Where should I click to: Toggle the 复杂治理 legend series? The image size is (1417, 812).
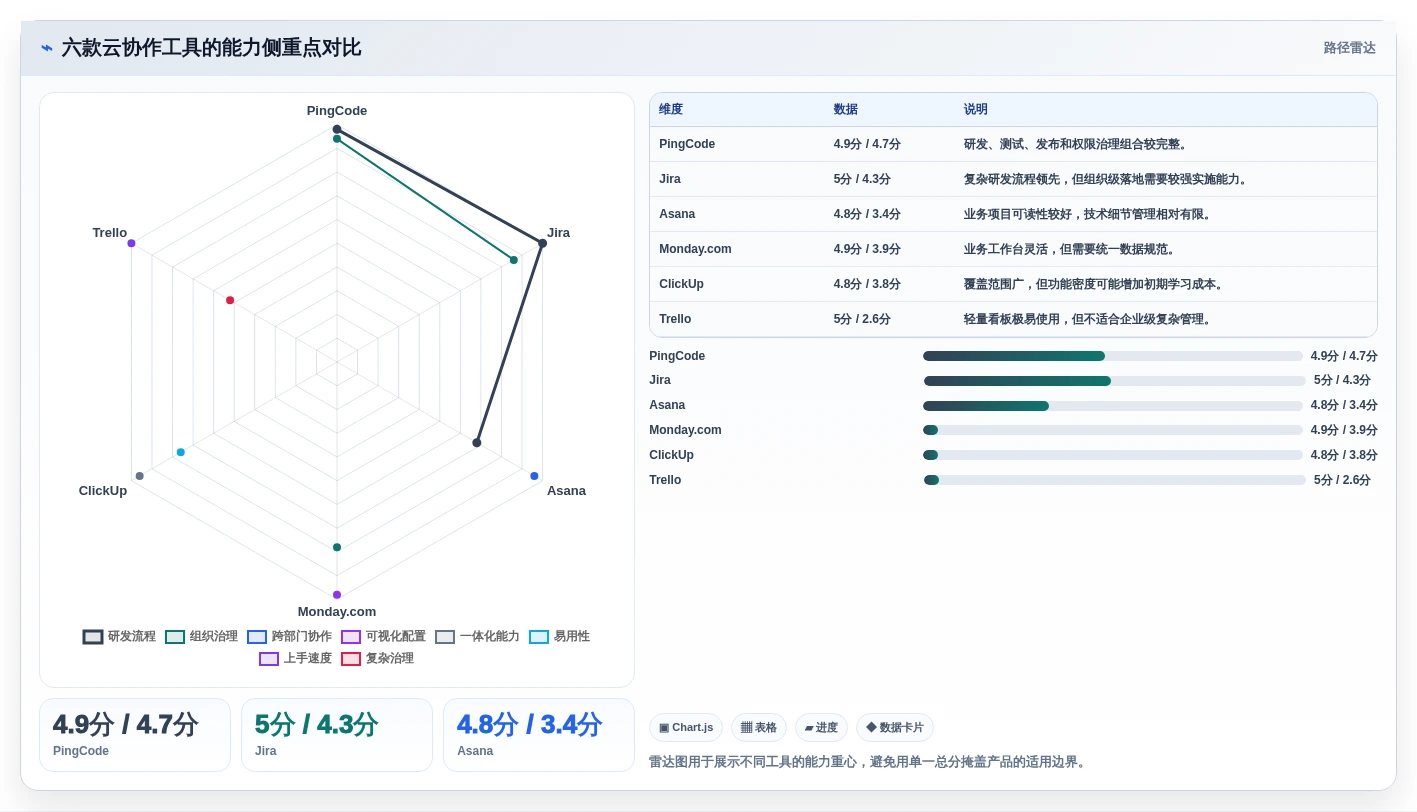(x=377, y=658)
